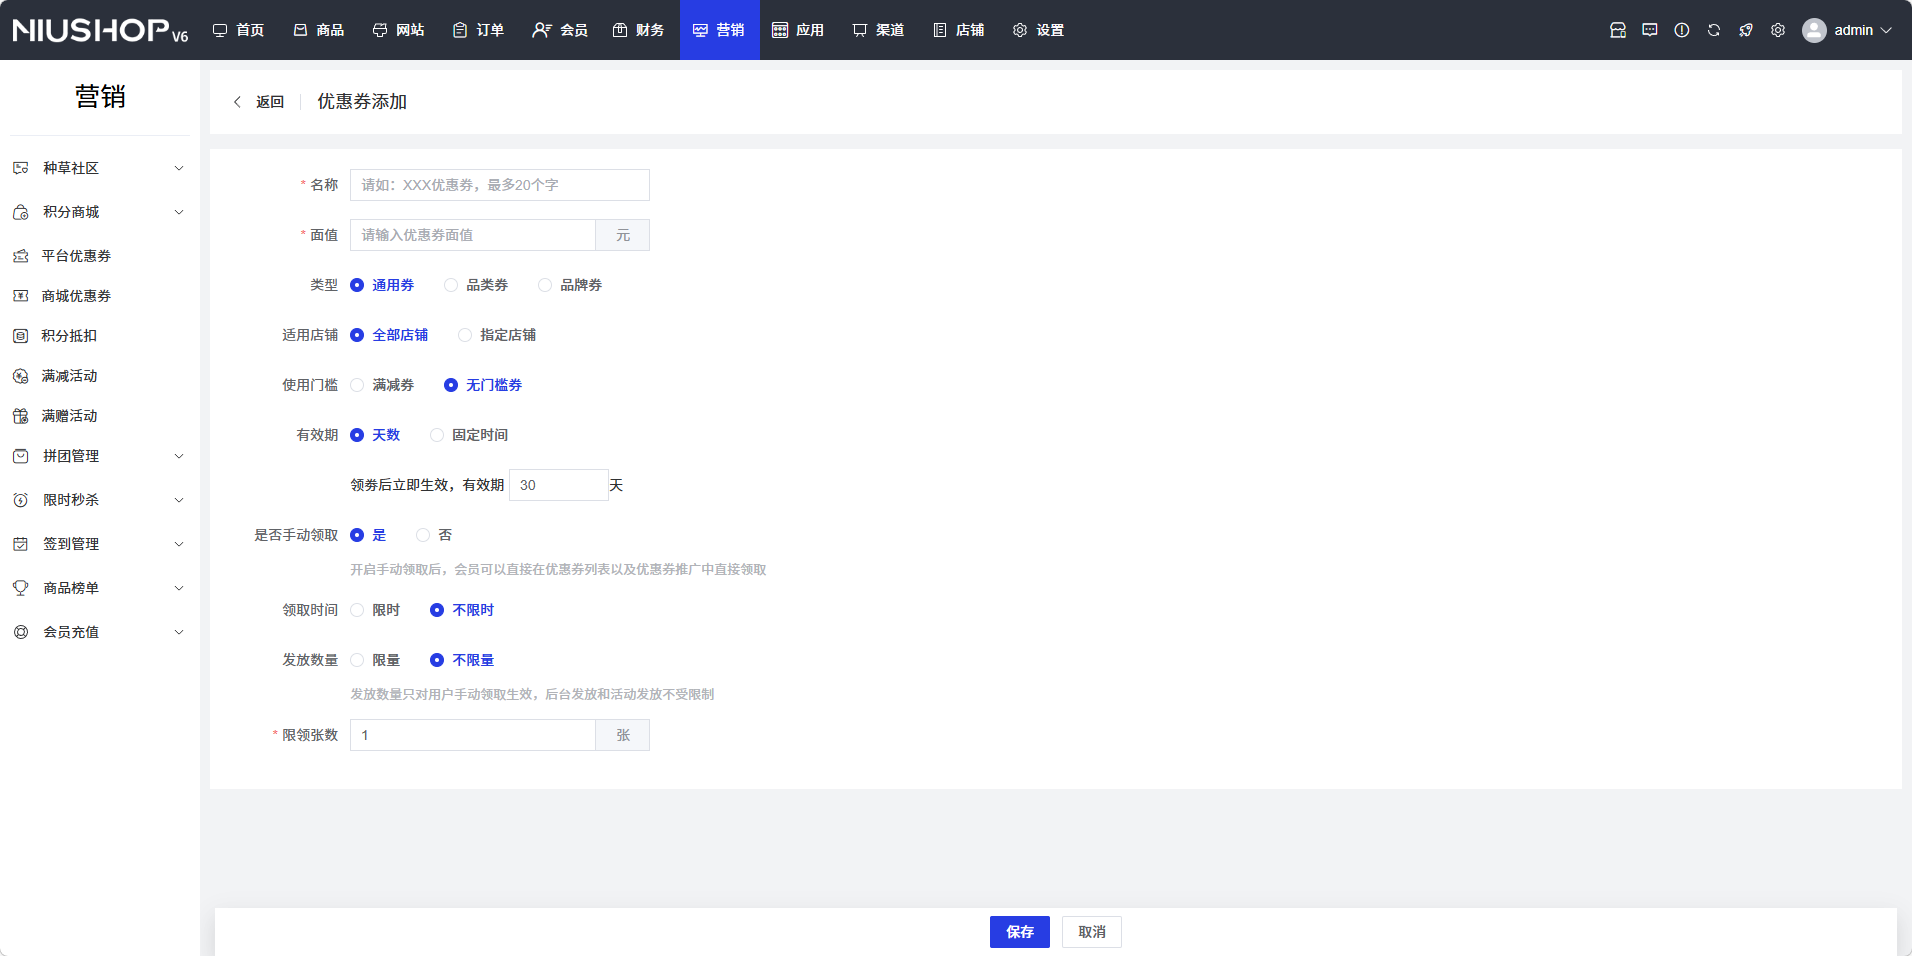The image size is (1912, 956).
Task: Click the 签到管理 calendar icon
Action: click(x=21, y=544)
